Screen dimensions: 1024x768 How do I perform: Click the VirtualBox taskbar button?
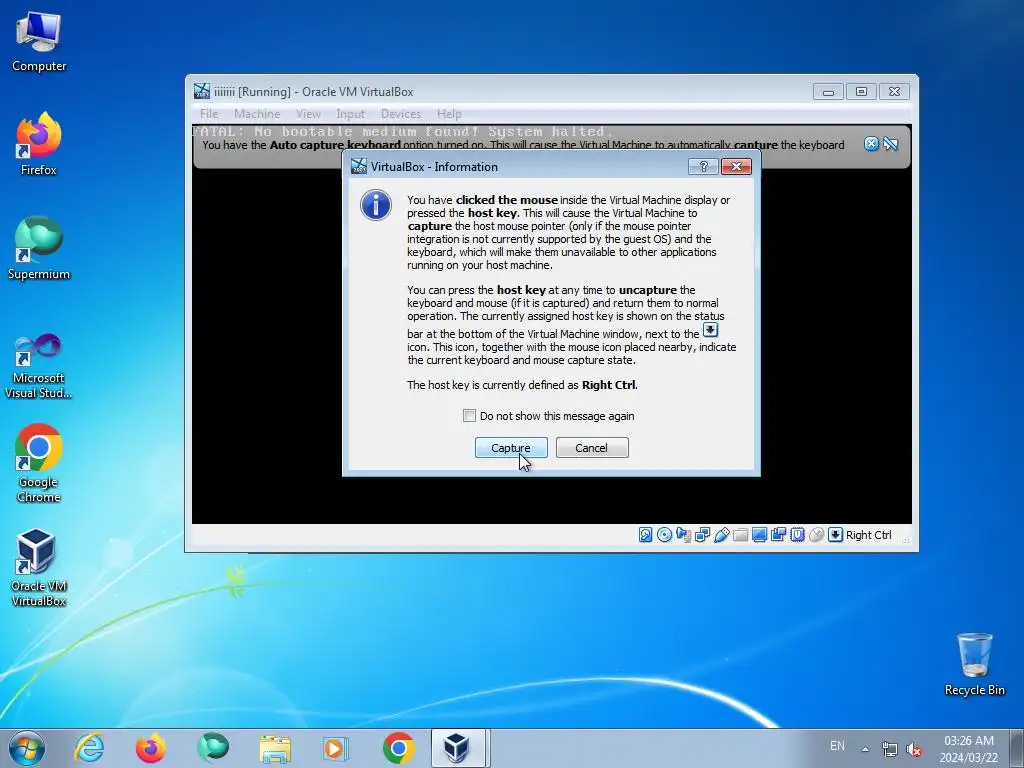click(458, 748)
